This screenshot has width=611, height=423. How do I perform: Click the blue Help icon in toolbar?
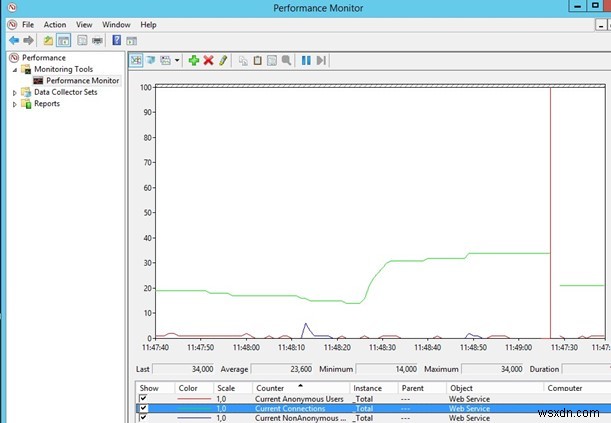(x=117, y=41)
